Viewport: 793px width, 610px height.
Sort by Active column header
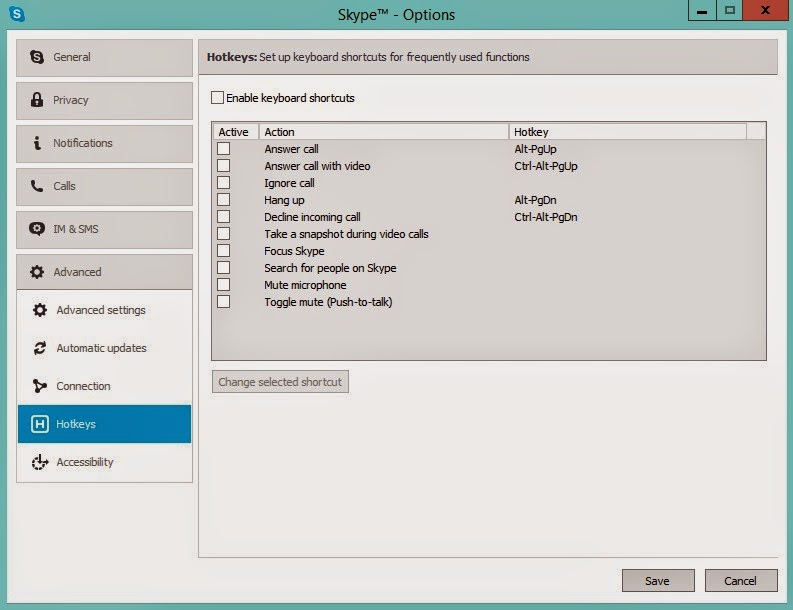(236, 132)
